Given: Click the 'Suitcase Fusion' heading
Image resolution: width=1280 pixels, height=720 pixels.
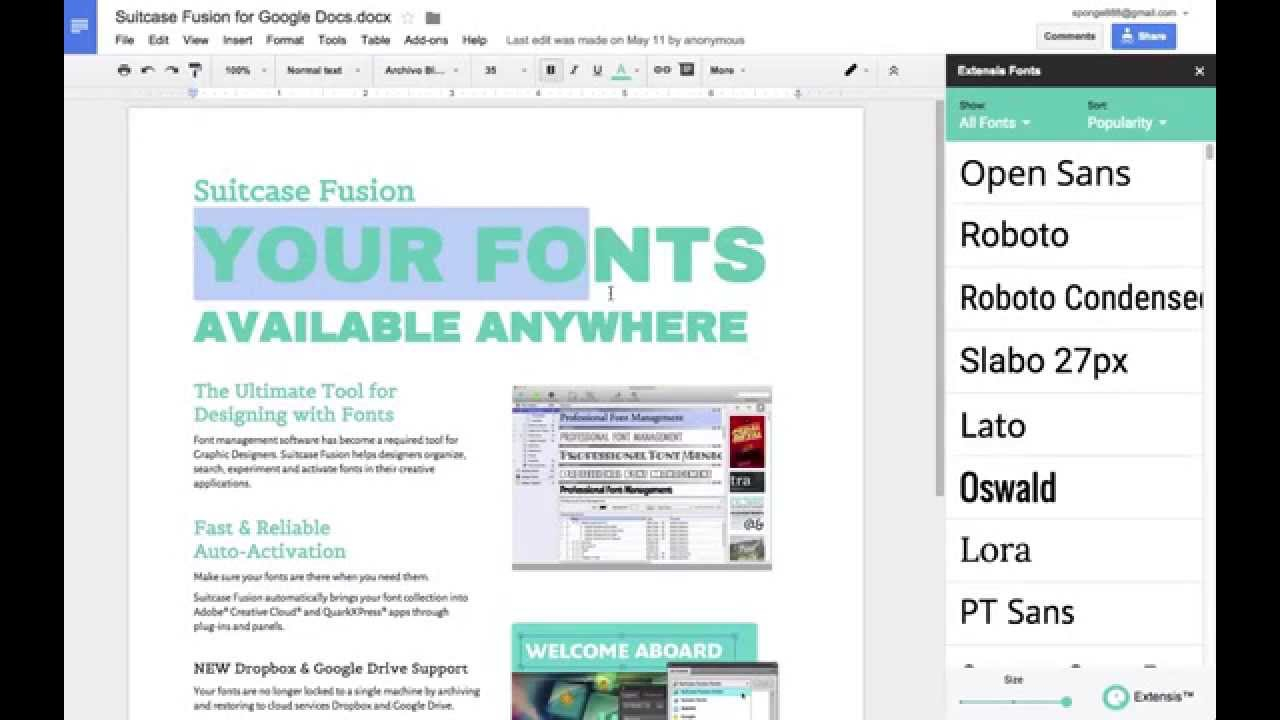Looking at the screenshot, I should 304,190.
